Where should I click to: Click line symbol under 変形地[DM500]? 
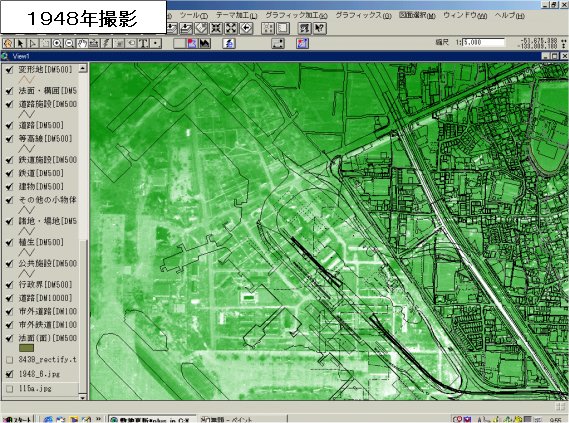pyautogui.click(x=26, y=79)
